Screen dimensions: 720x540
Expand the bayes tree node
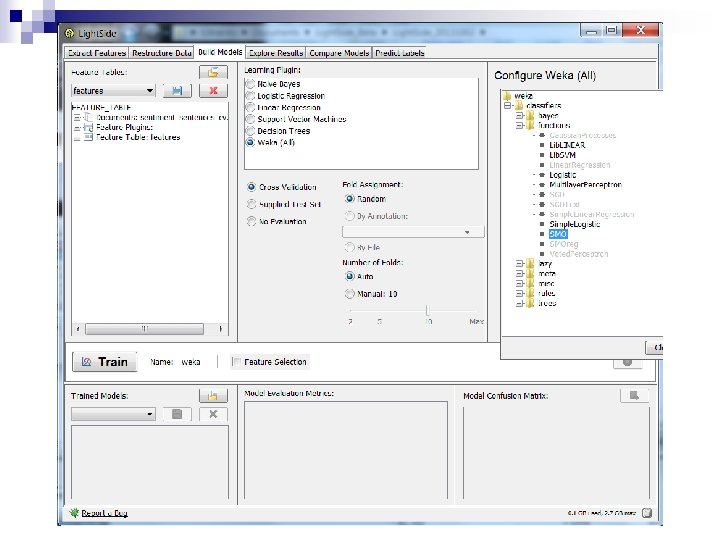(x=519, y=115)
